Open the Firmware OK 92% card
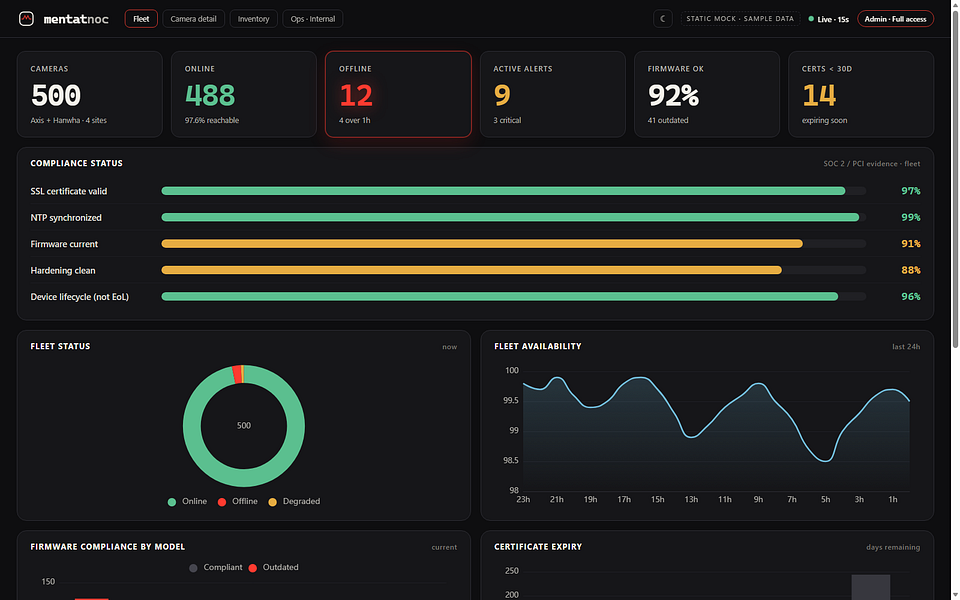 click(707, 94)
